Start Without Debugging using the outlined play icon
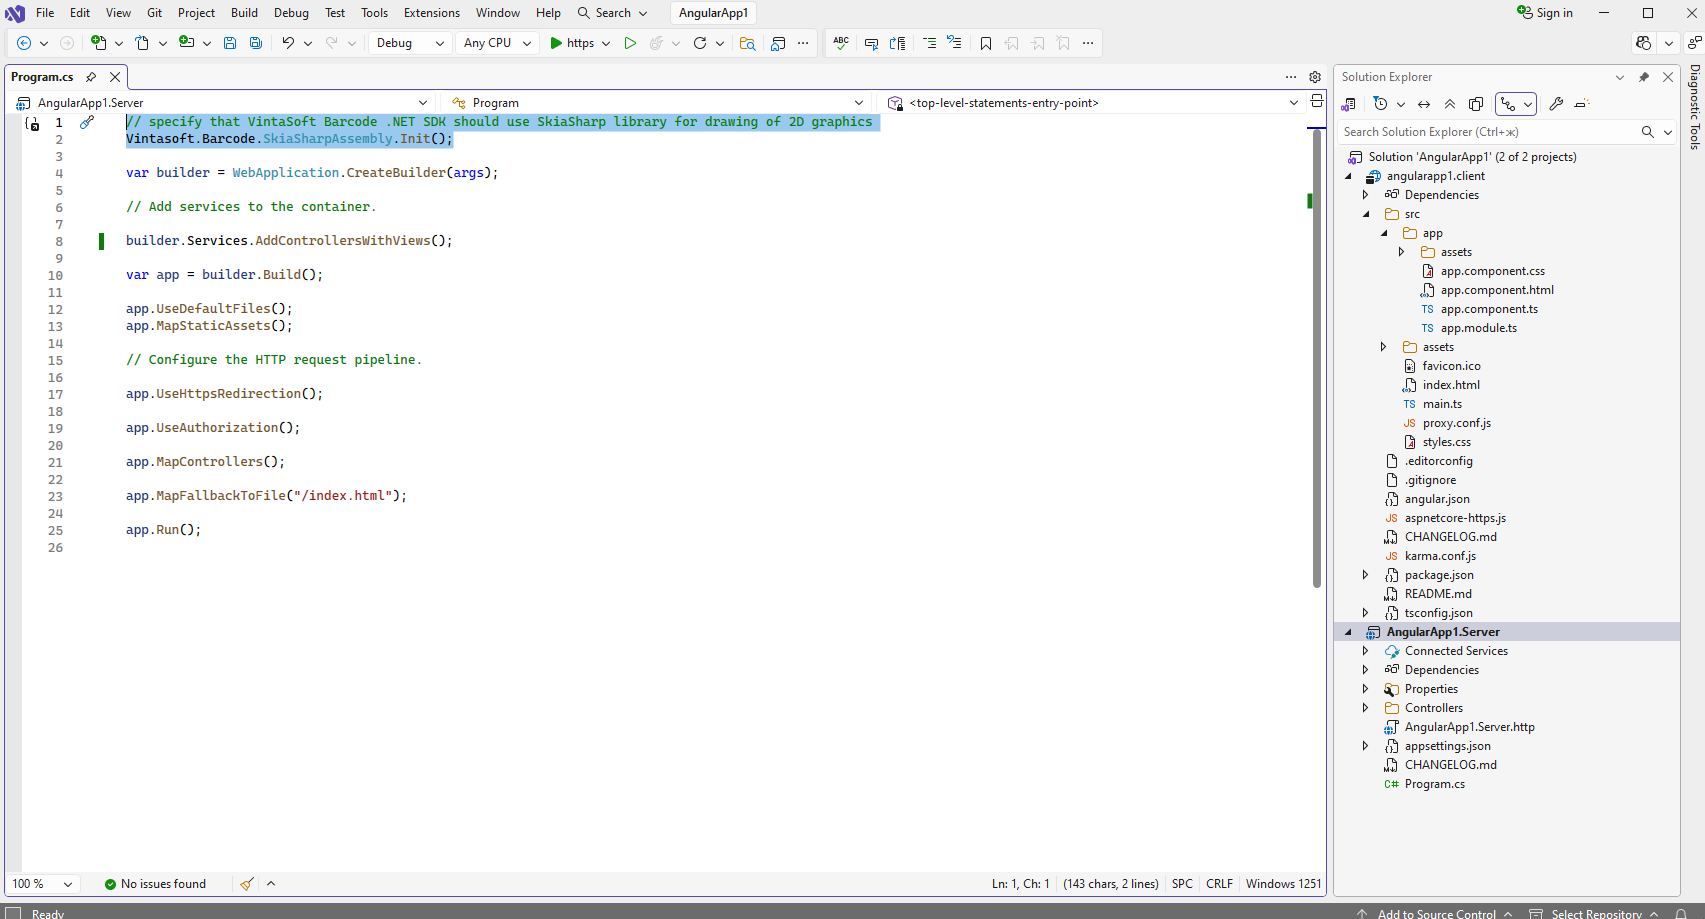The width and height of the screenshot is (1705, 919). [630, 43]
